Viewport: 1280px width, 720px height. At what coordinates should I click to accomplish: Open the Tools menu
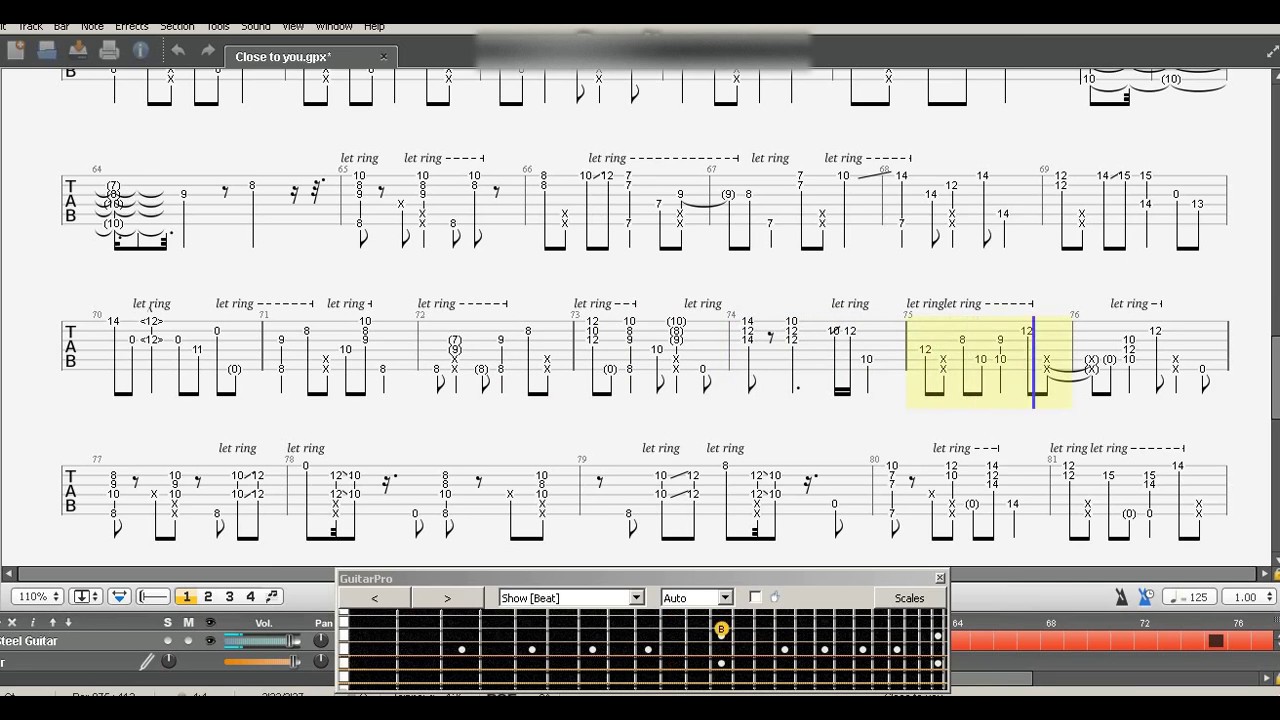tap(217, 26)
